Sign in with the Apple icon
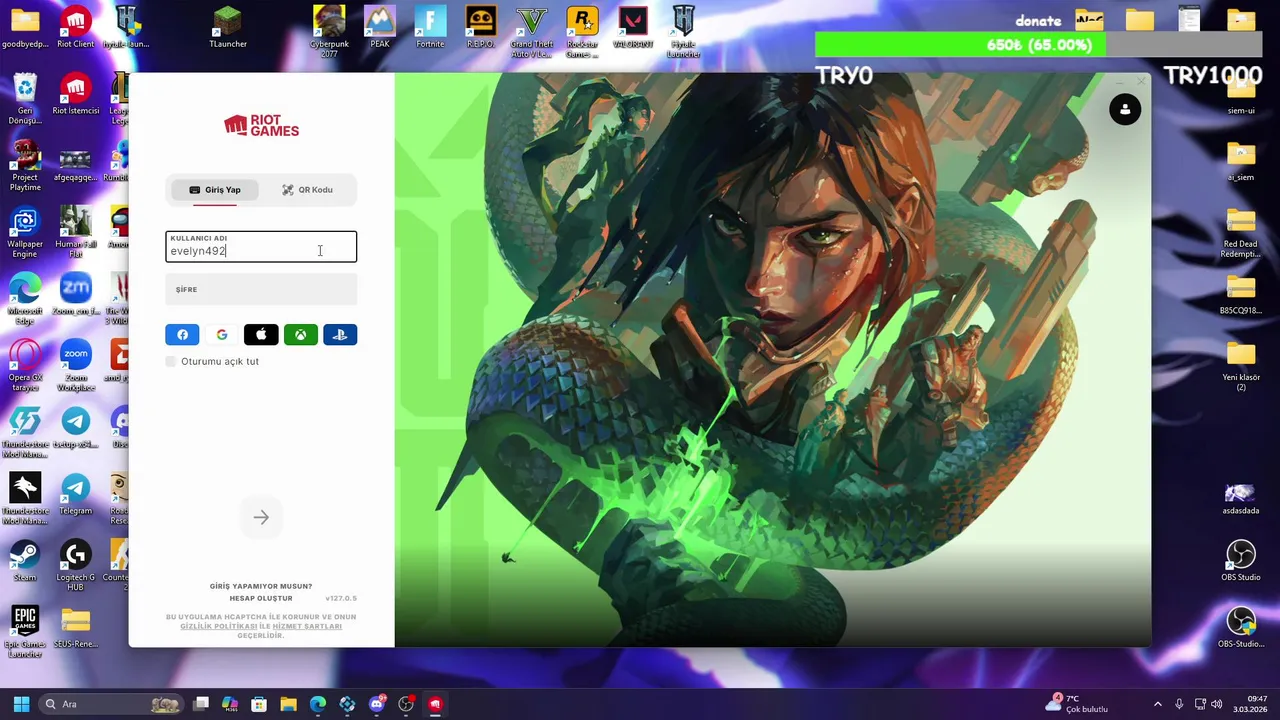 [x=261, y=335]
